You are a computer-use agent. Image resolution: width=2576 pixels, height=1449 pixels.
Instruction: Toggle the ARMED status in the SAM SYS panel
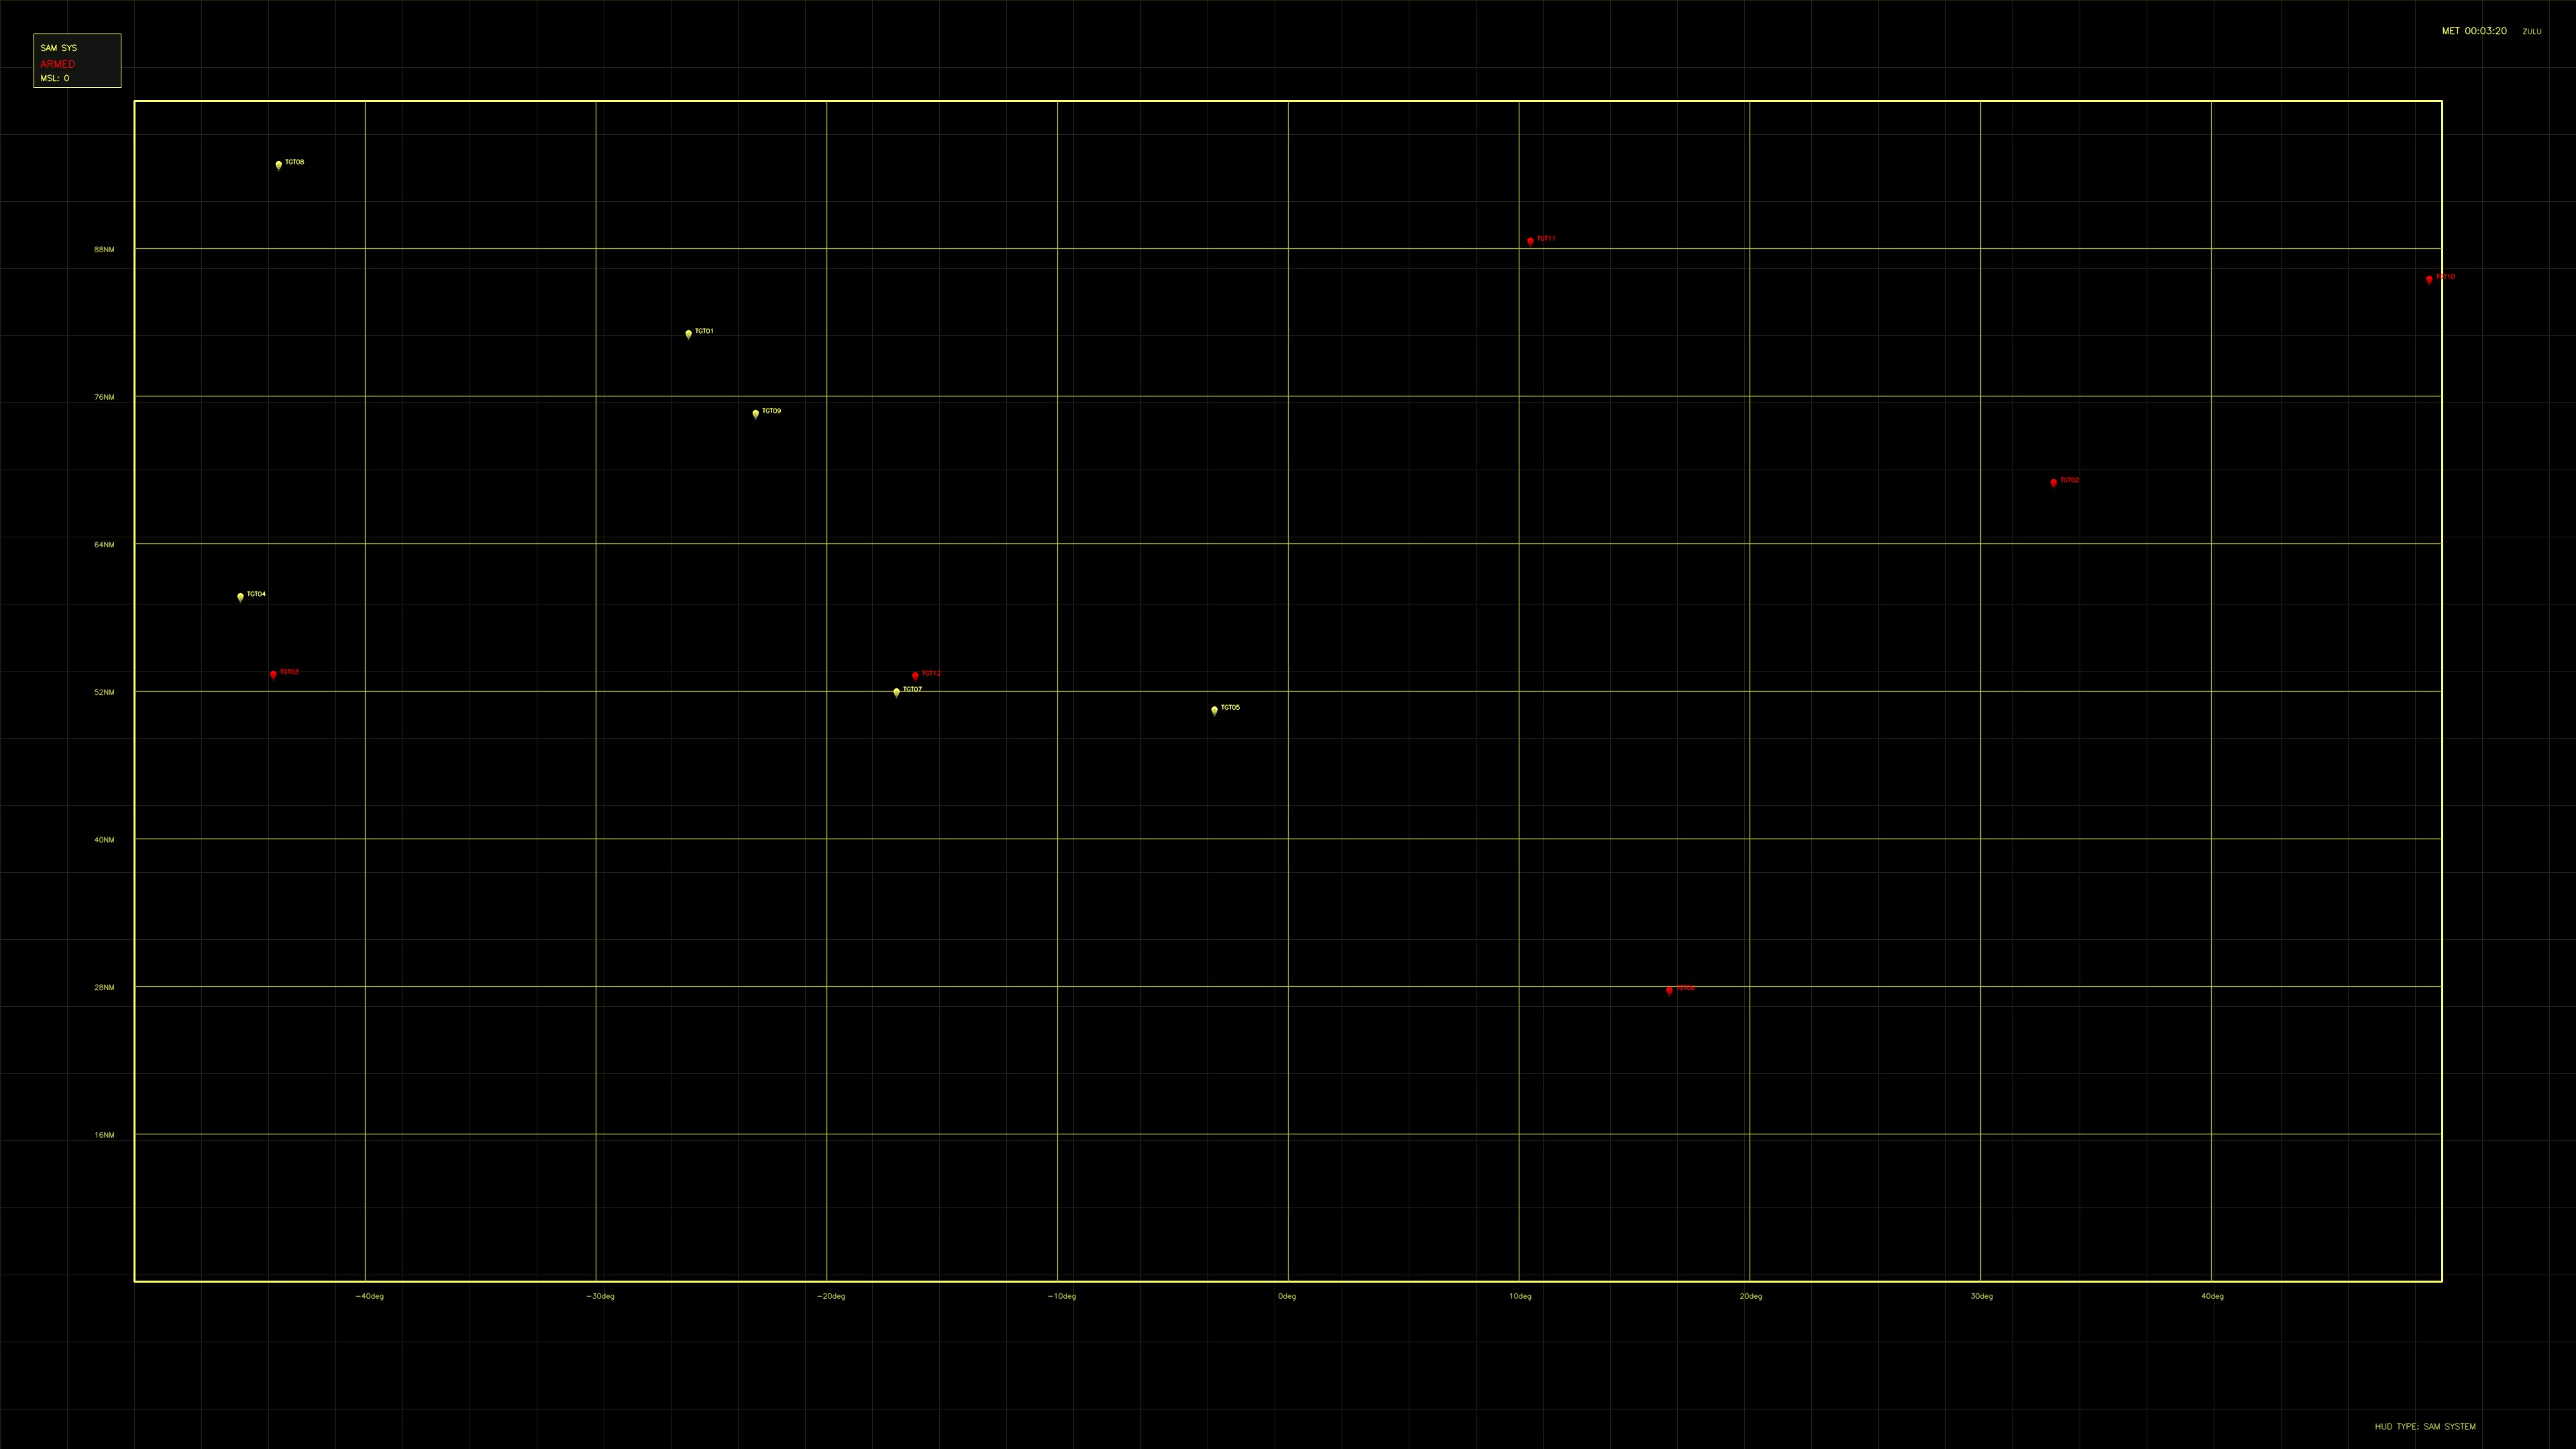click(x=58, y=63)
